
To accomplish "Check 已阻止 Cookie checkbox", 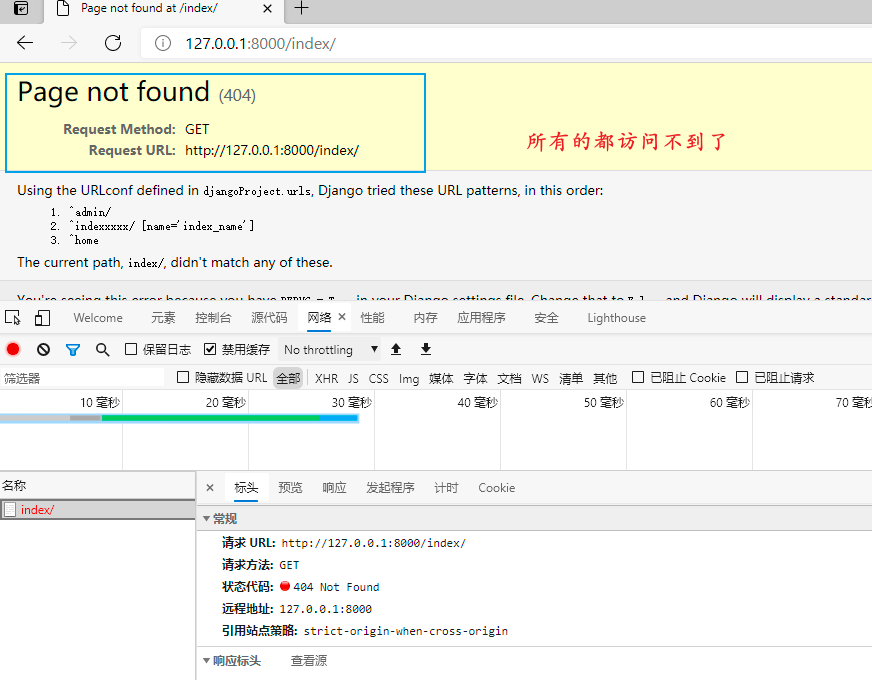I will 638,378.
